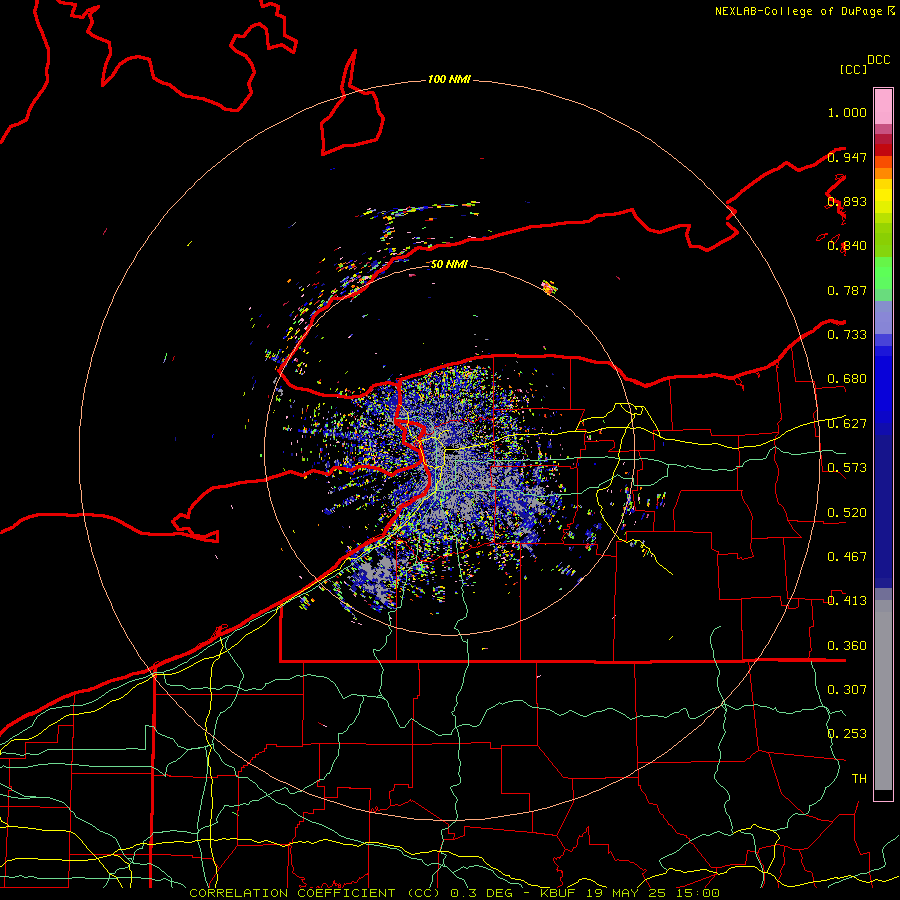
Task: Click the KBUF station identifier
Action: tap(560, 893)
